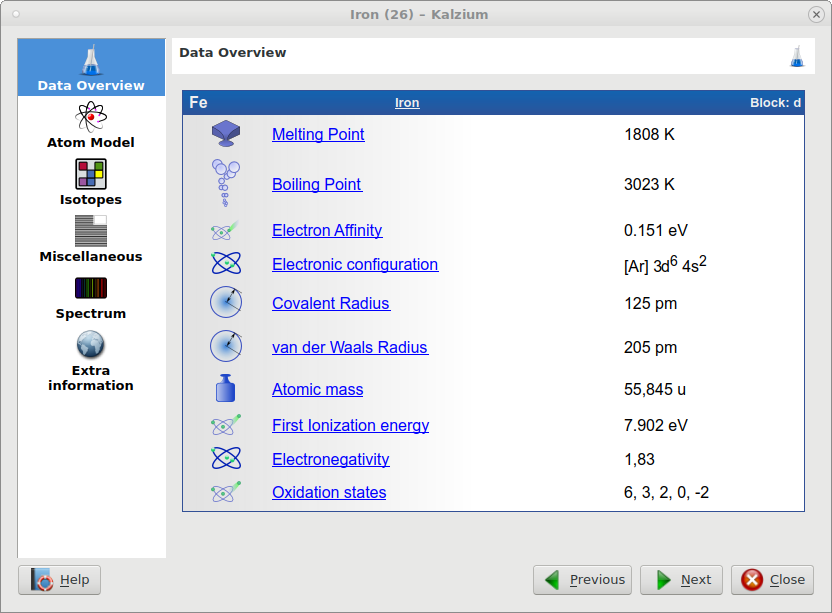This screenshot has width=832, height=613.
Task: Click the First Ionization energy icon
Action: point(226,425)
